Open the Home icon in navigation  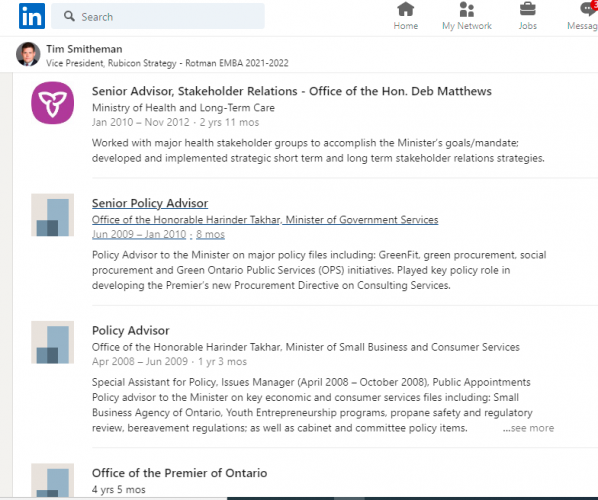tap(405, 10)
